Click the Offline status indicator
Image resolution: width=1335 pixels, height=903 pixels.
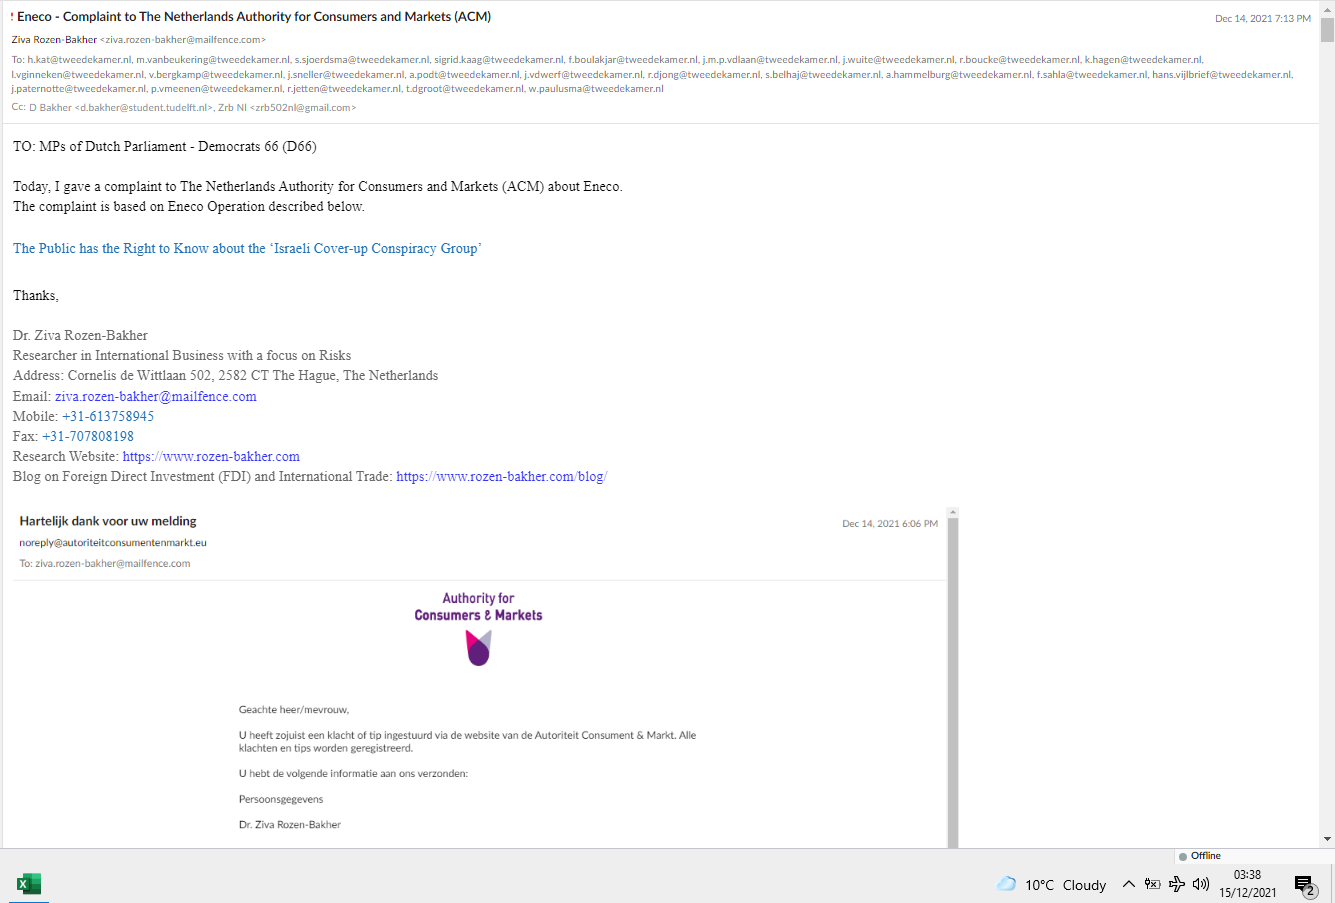[1200, 856]
